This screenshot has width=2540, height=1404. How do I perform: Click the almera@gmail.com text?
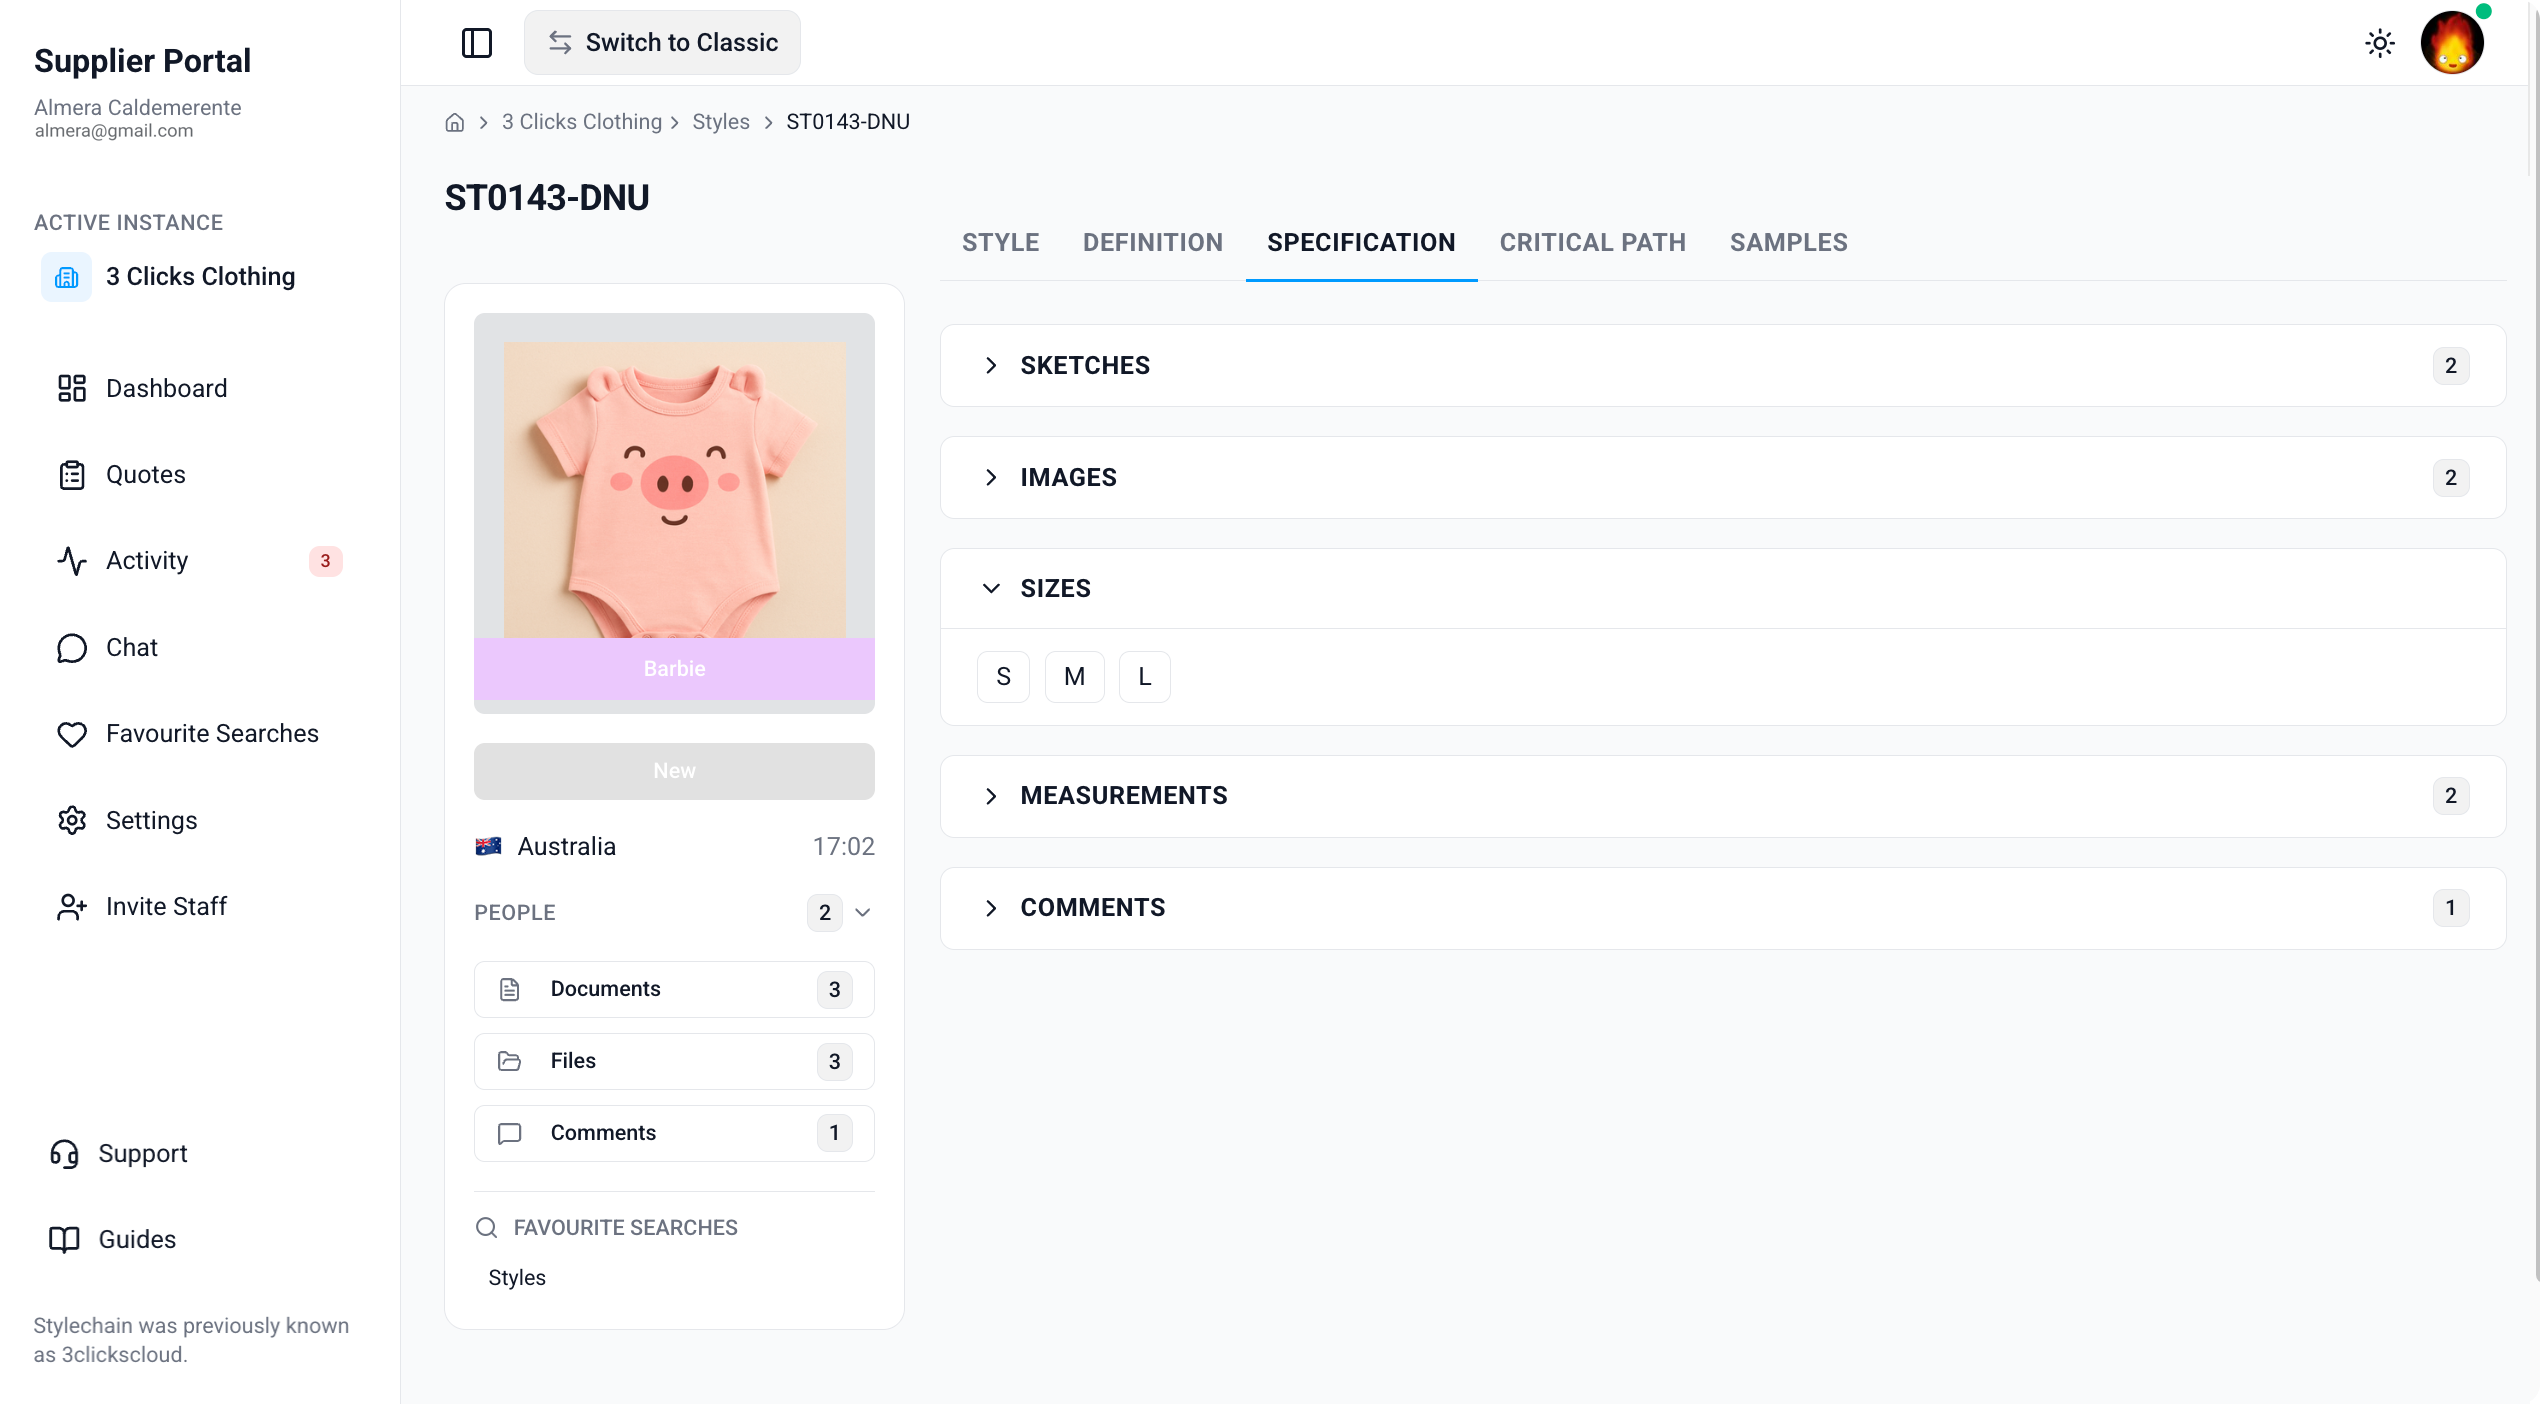pos(114,131)
